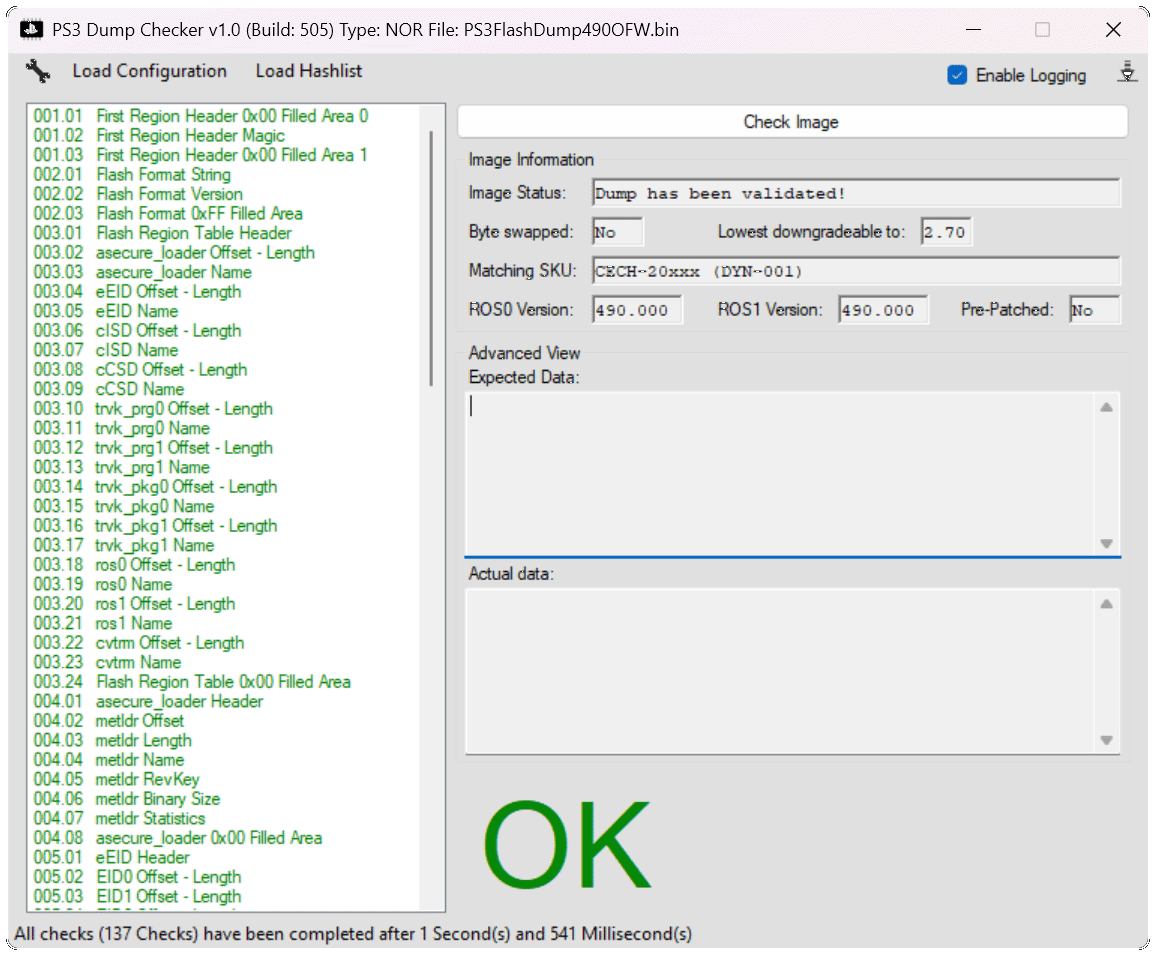Image resolution: width=1159 pixels, height=958 pixels.
Task: Select the 003.18 ros0 Offset - Length entry
Action: pyautogui.click(x=135, y=565)
